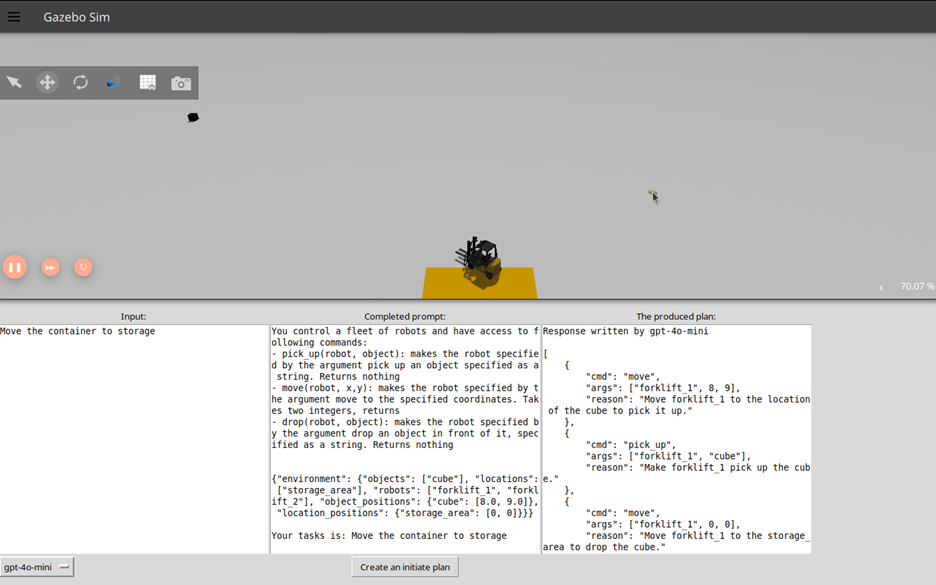Reset the simulation with the restart icon

[x=83, y=267]
